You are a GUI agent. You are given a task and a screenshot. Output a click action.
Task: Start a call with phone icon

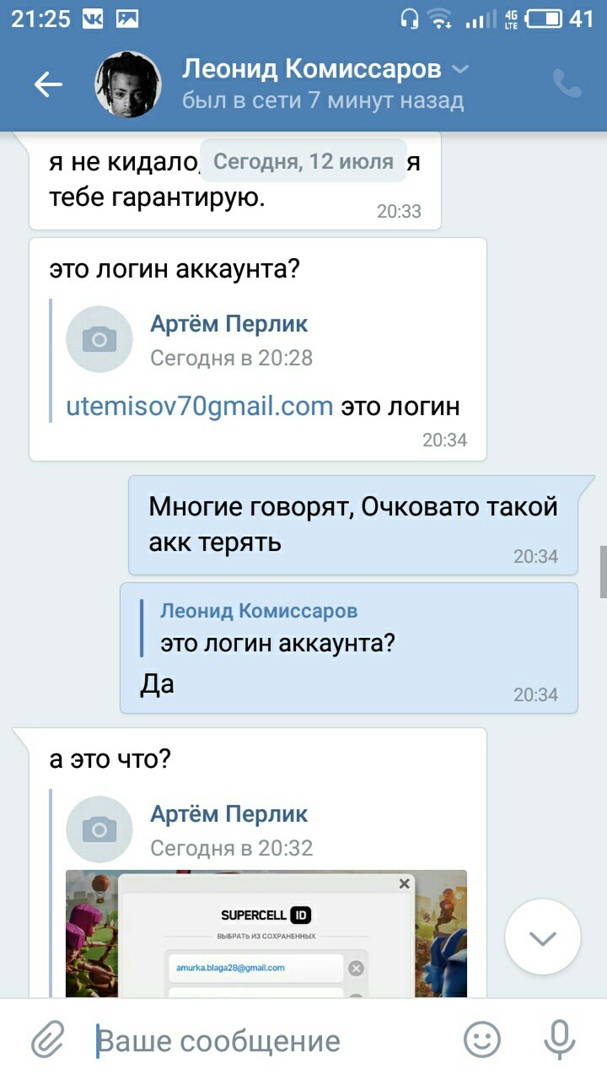567,84
